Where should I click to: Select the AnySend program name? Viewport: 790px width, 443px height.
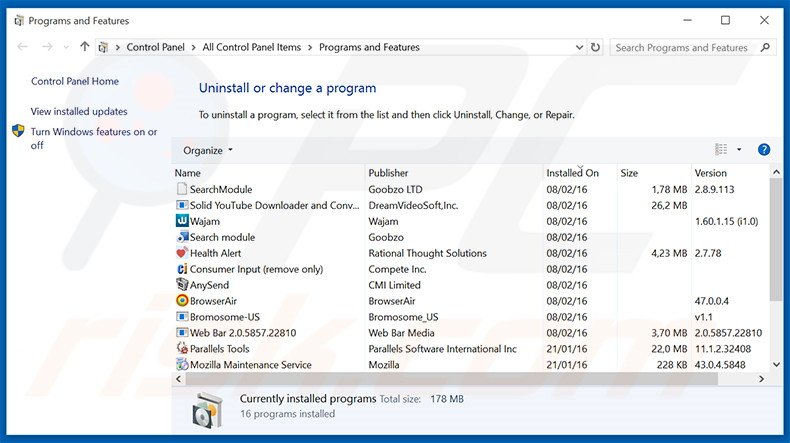(x=209, y=285)
